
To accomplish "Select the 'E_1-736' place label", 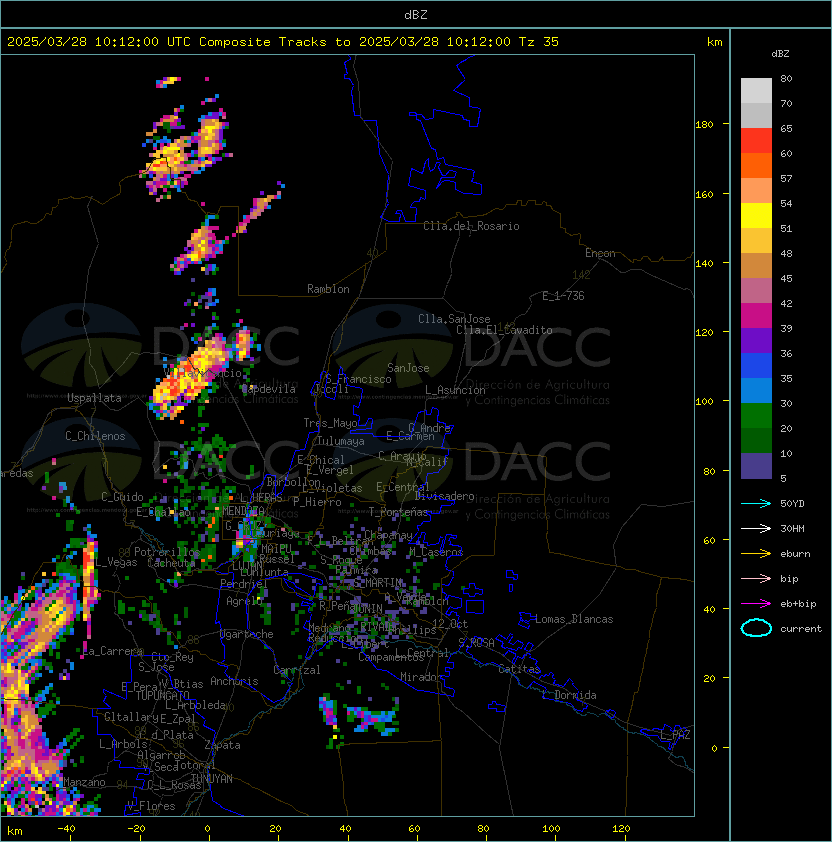I will click(563, 296).
